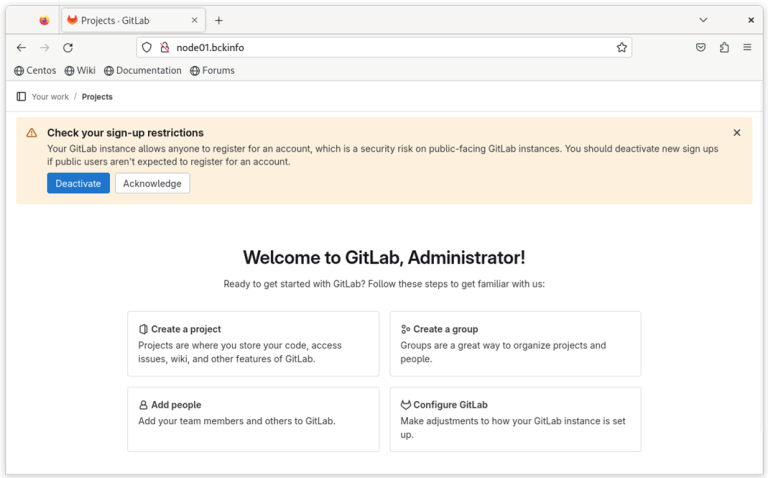Click the project icon beside Create a project
Viewport: 768px width, 478px height.
point(143,329)
